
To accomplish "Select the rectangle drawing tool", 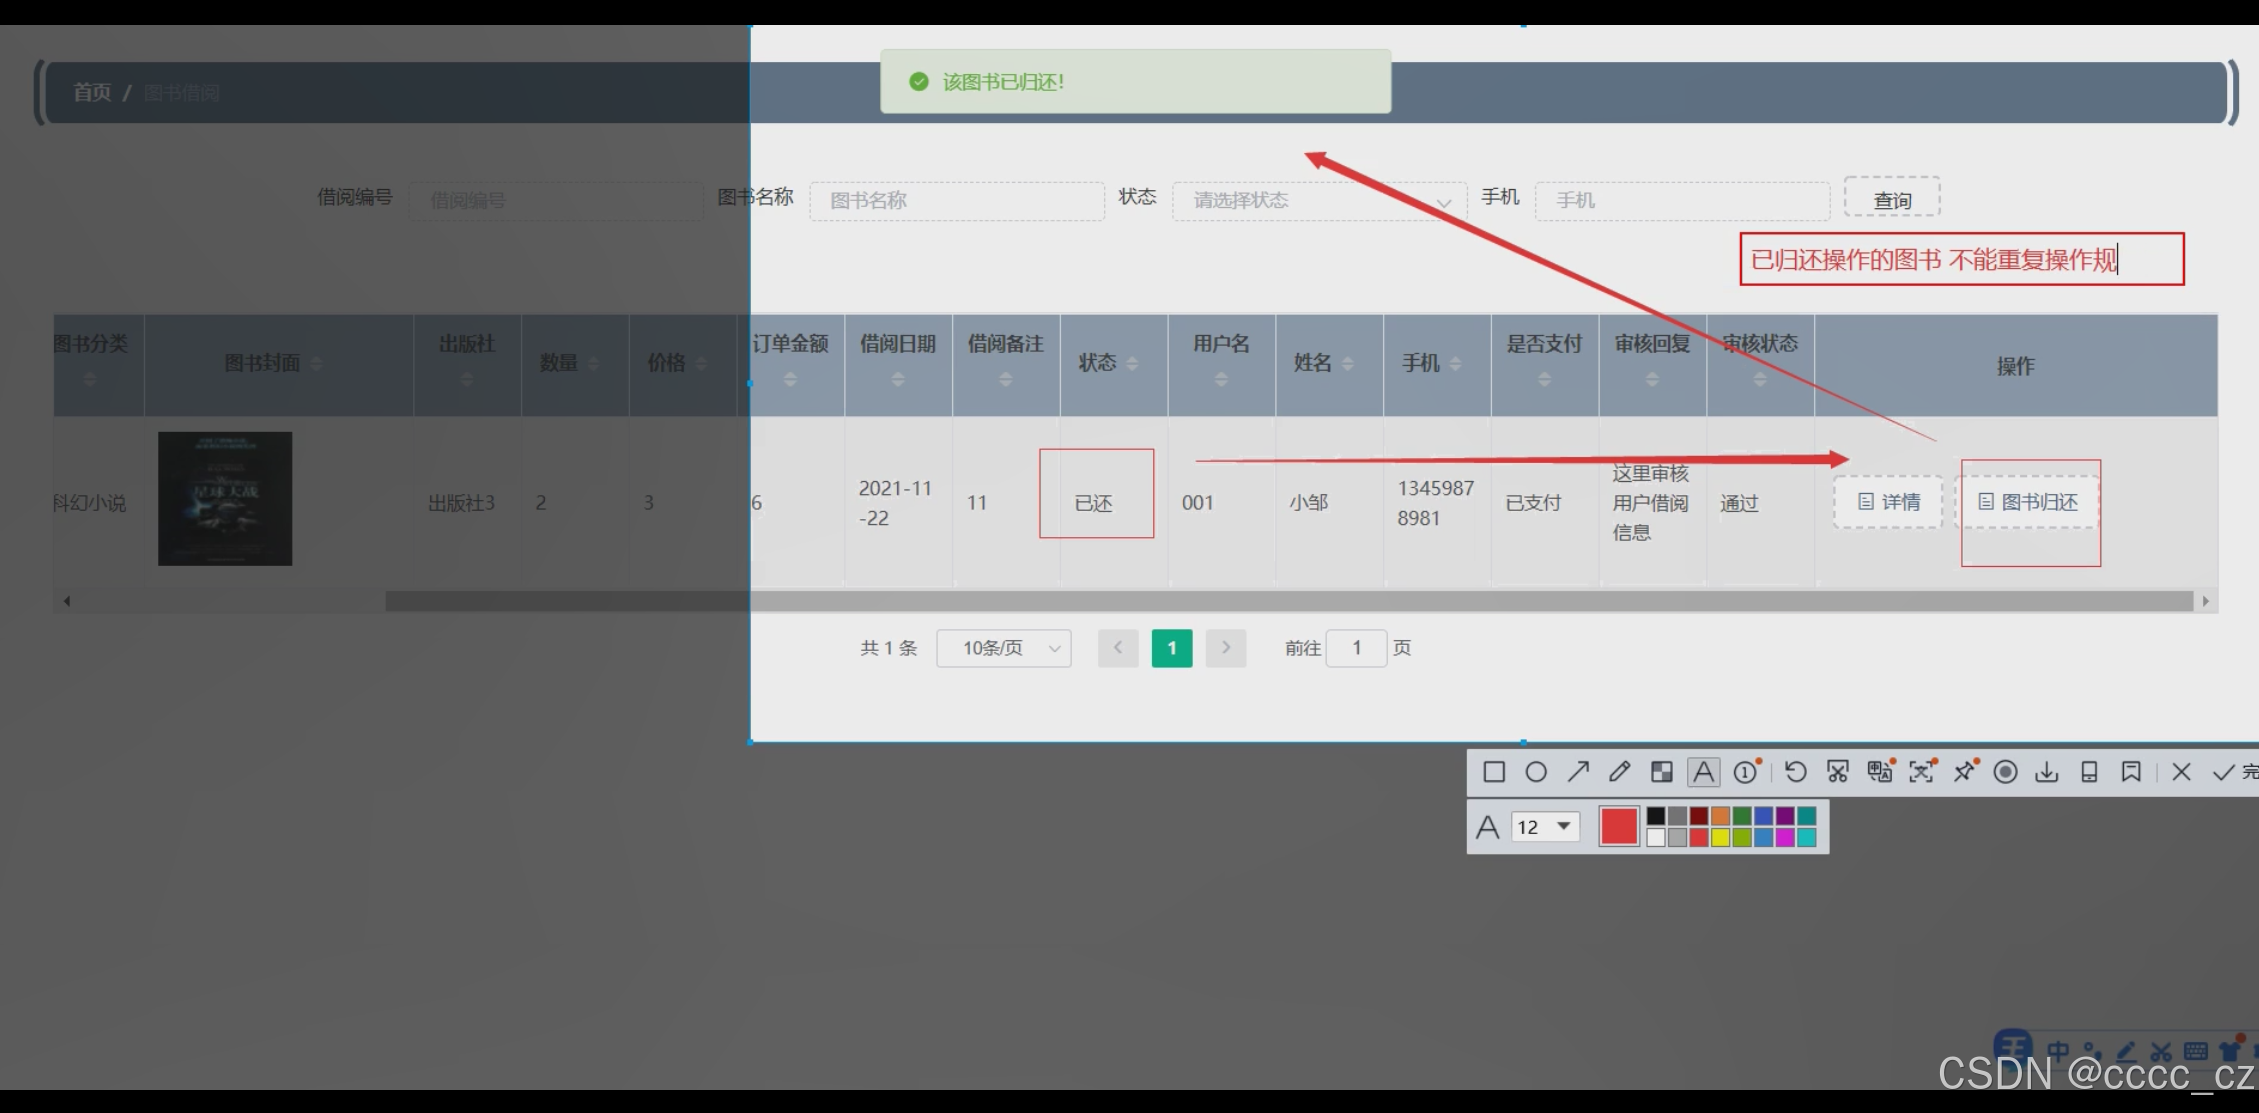I will pyautogui.click(x=1494, y=772).
